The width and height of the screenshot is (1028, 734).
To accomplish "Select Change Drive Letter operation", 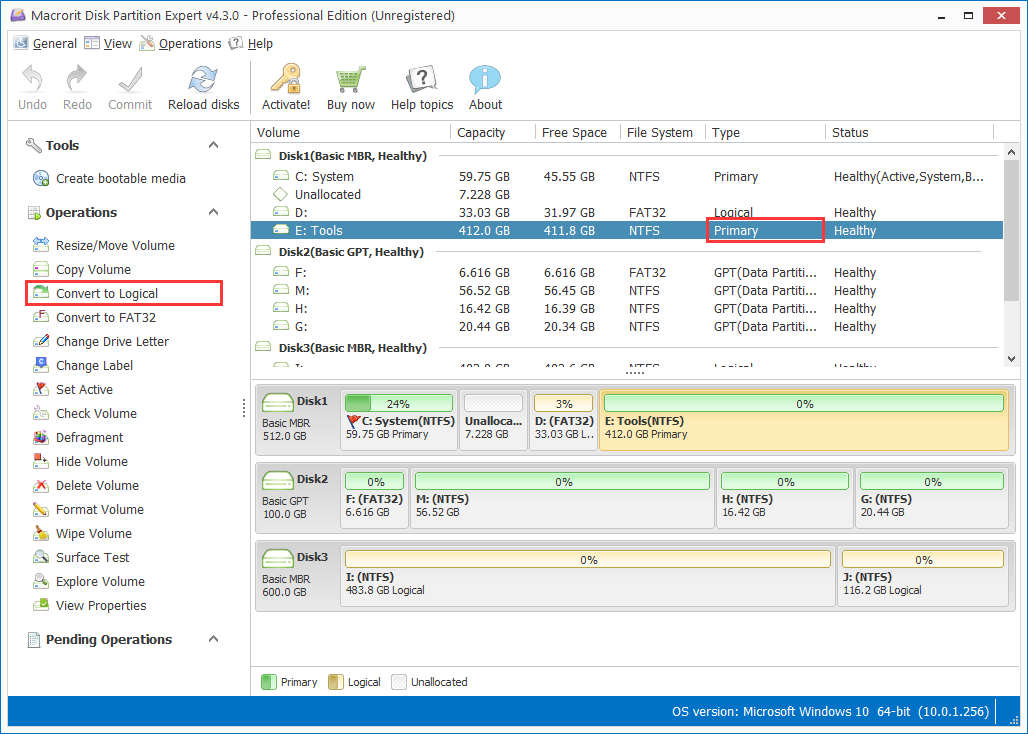I will click(x=101, y=341).
